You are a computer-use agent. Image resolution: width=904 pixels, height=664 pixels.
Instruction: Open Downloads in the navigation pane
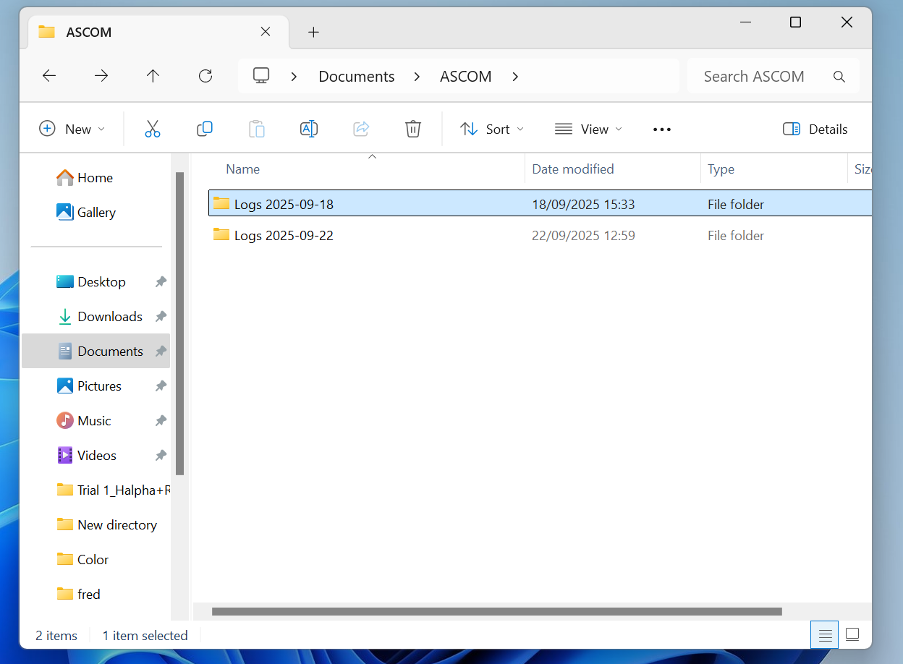coord(109,317)
